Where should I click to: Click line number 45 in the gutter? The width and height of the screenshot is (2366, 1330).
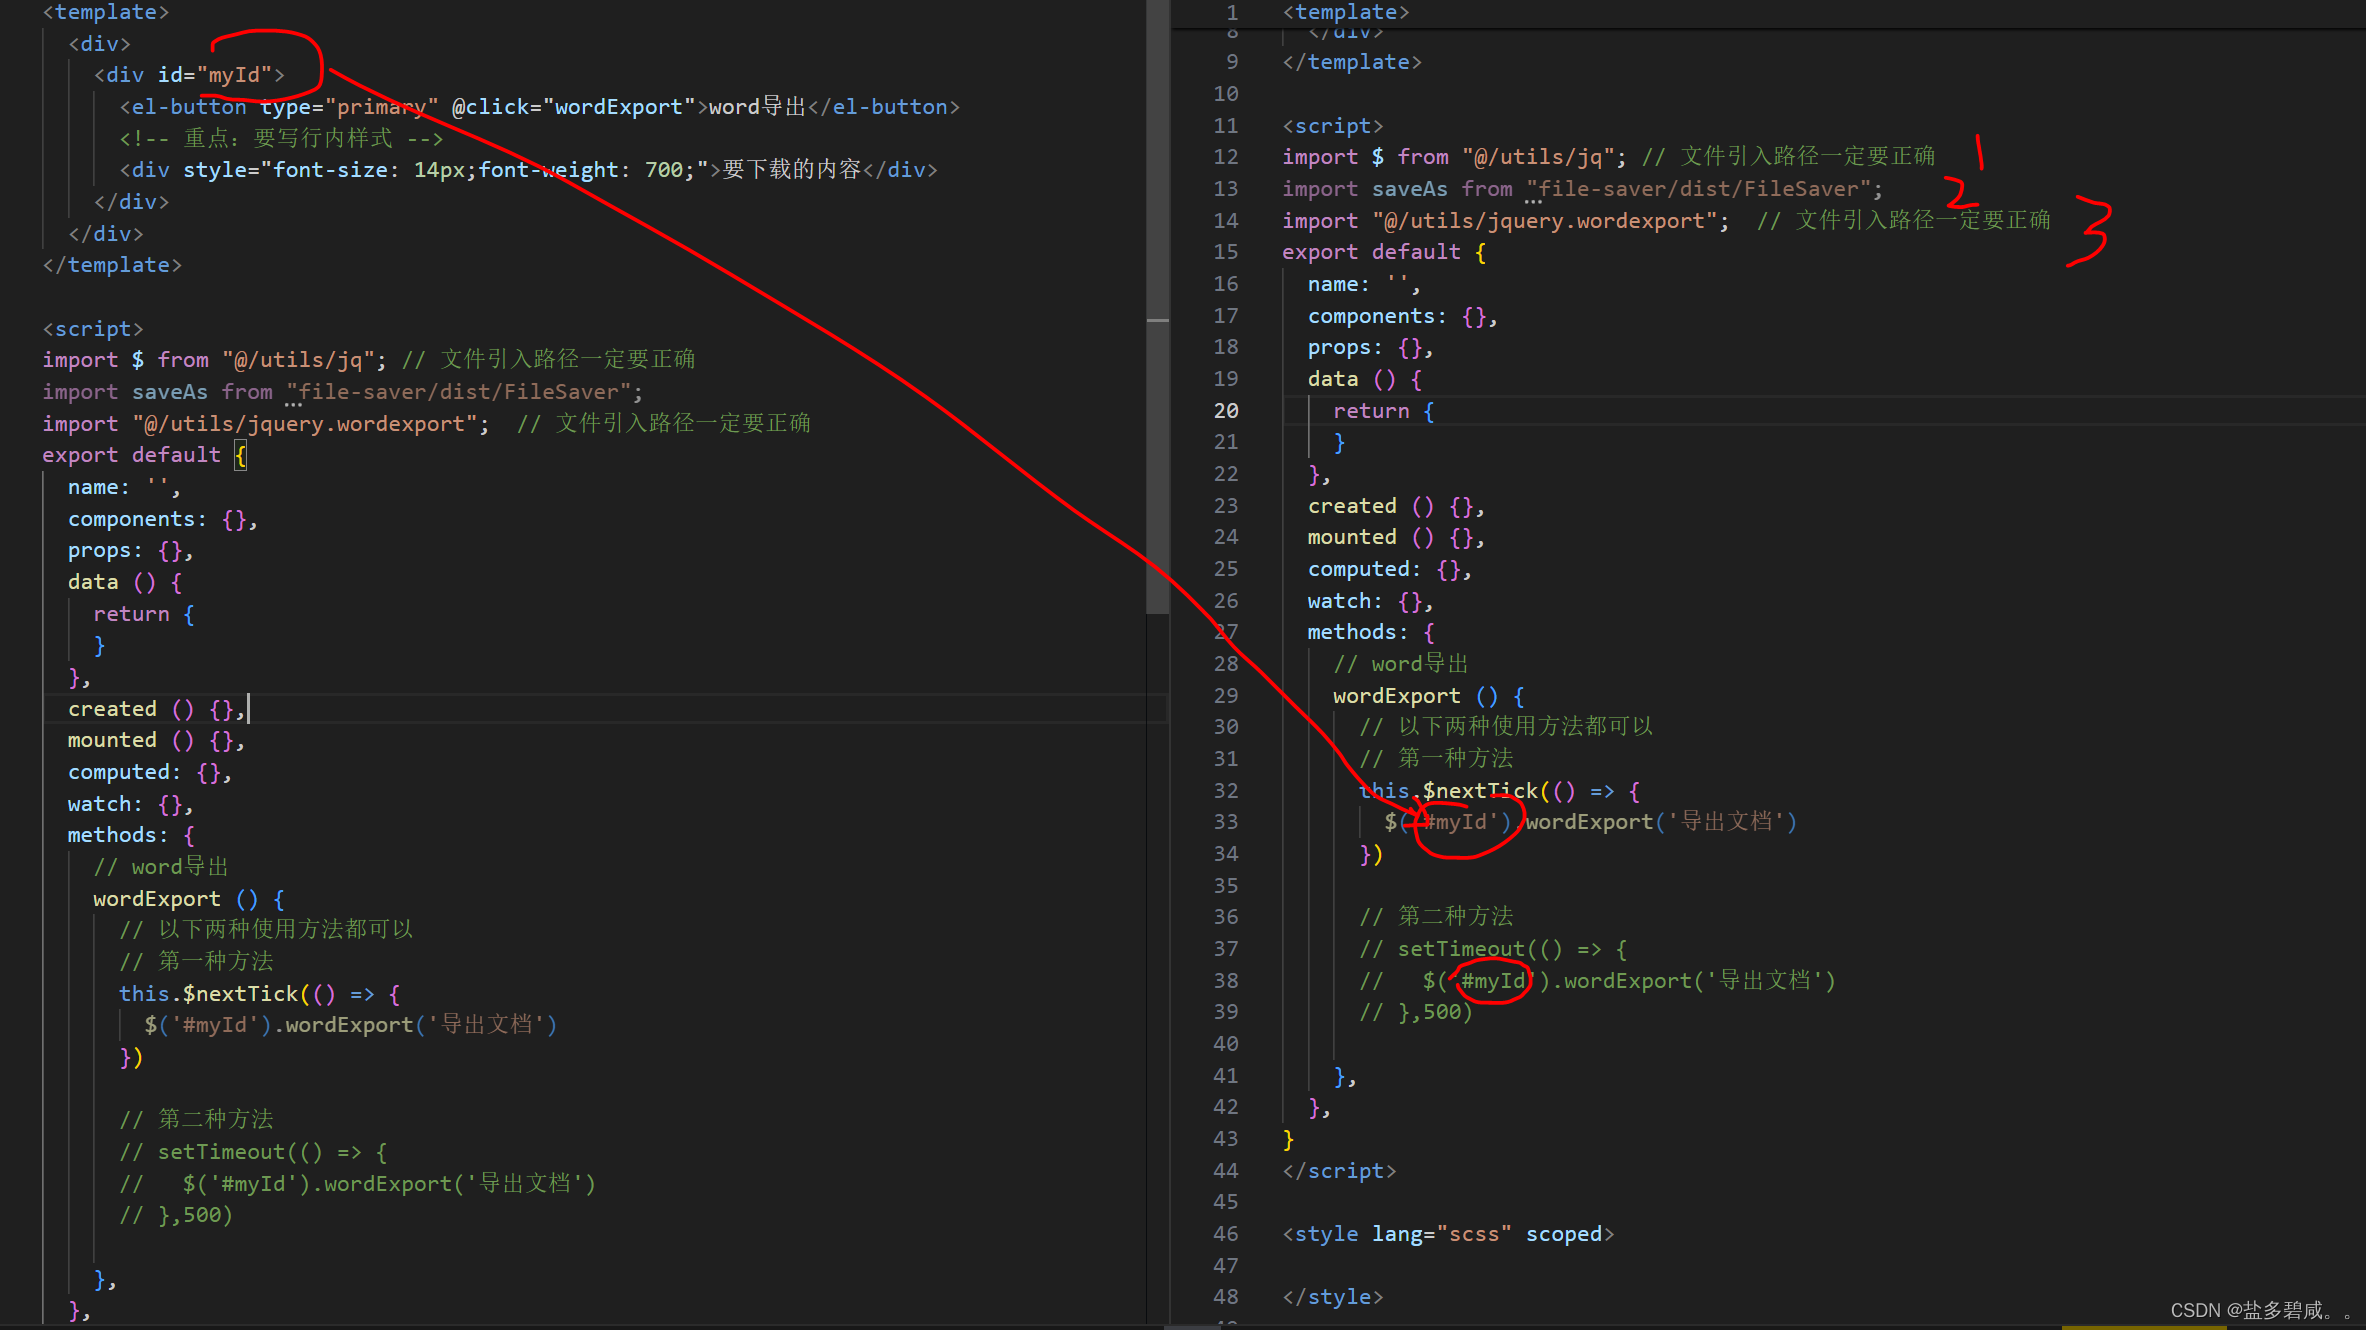1226,1201
